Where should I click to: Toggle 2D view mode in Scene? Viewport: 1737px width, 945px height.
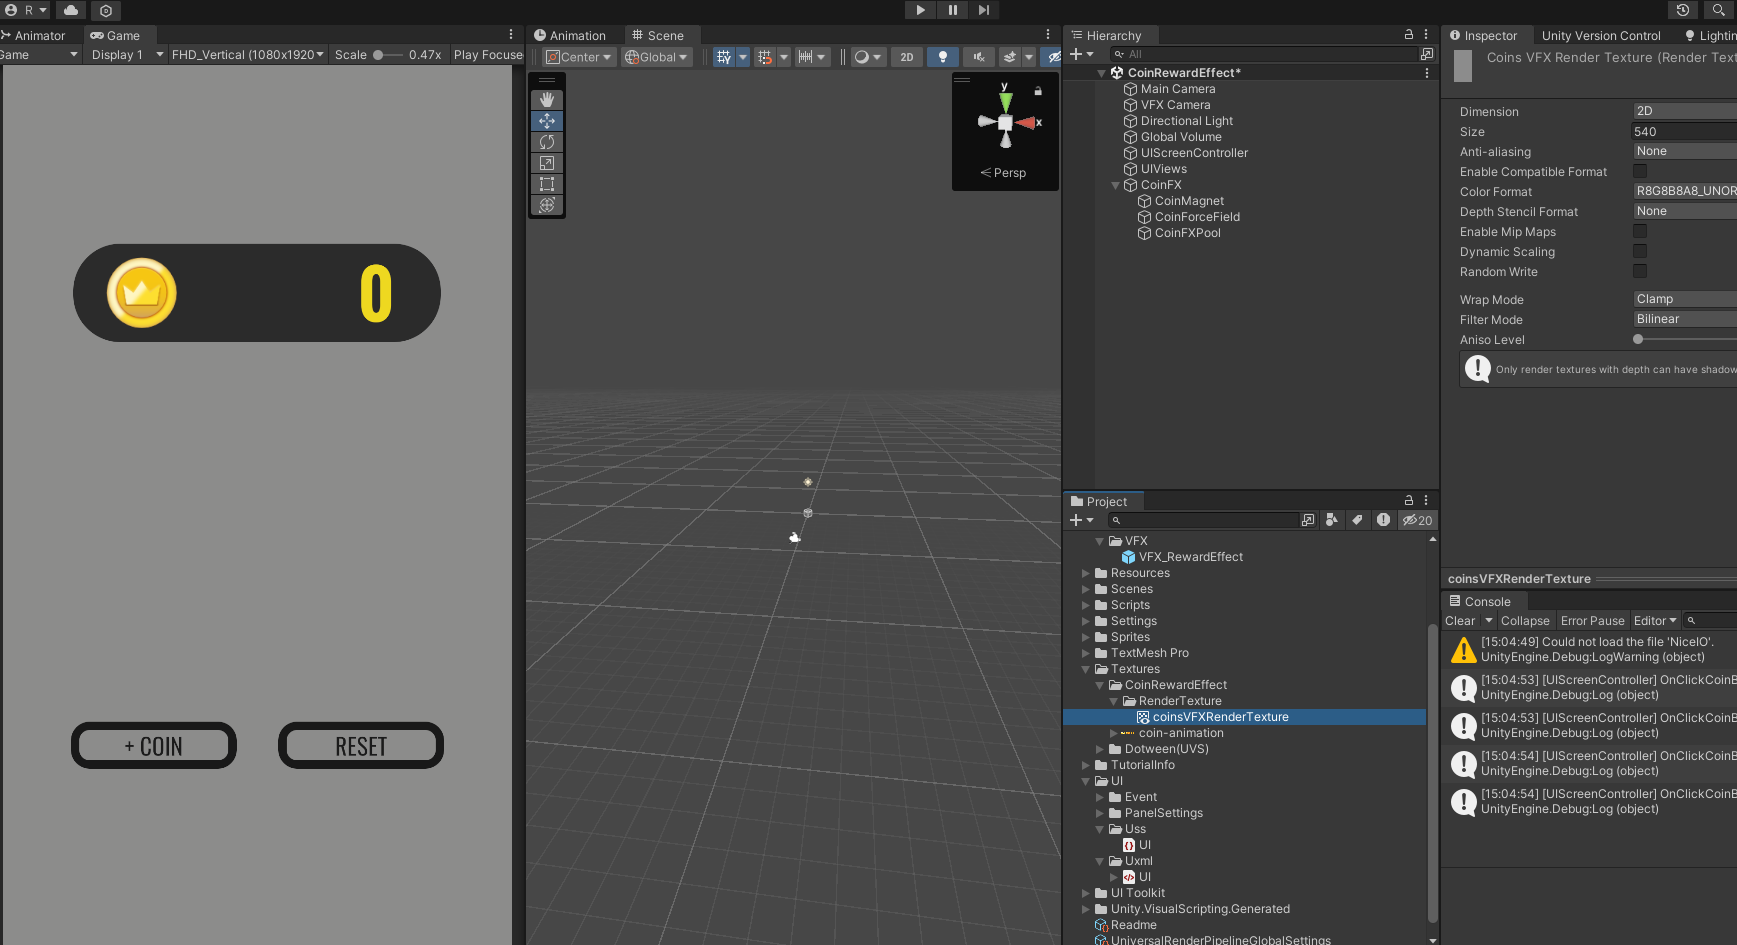(x=907, y=57)
